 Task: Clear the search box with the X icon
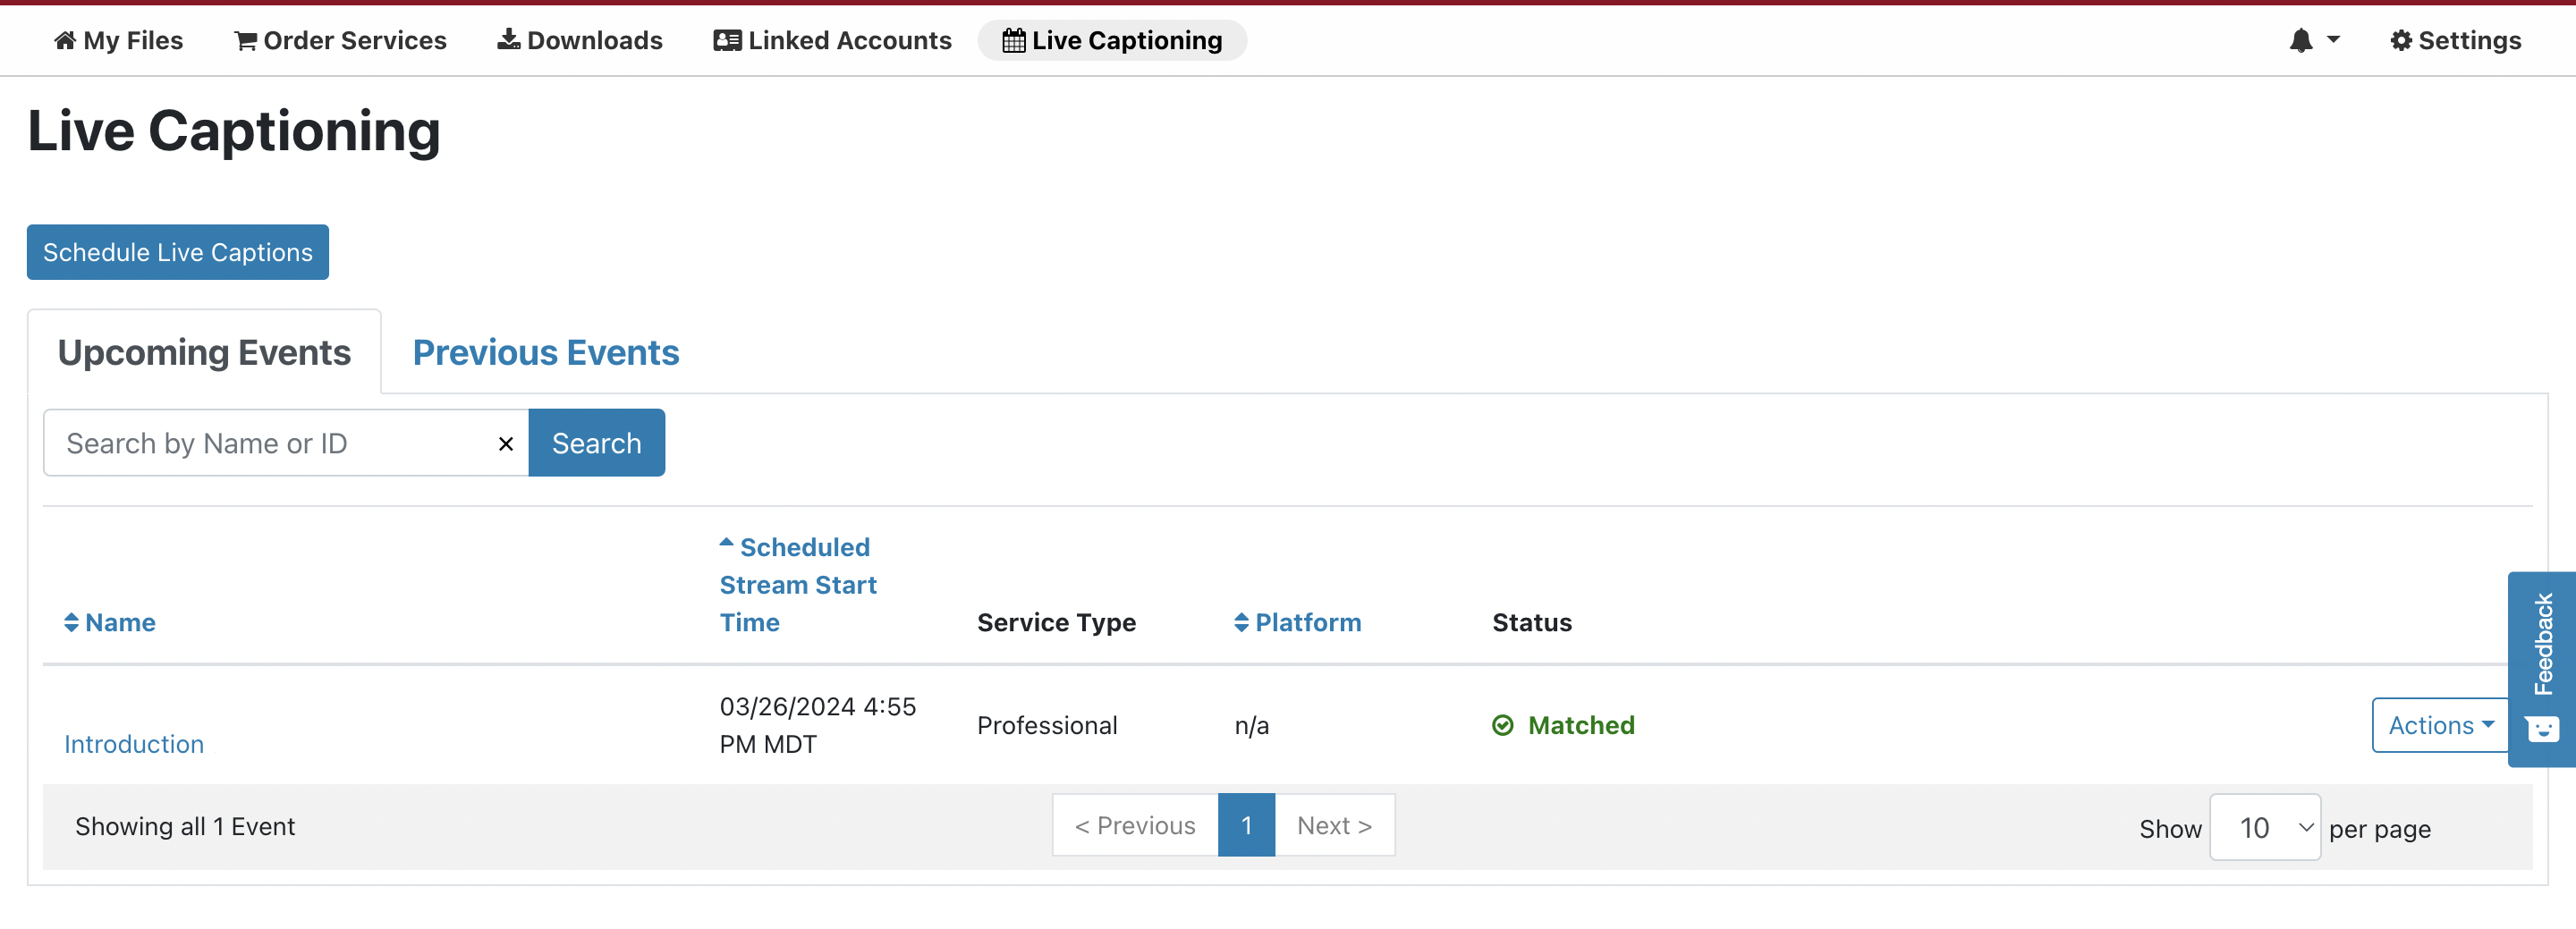[506, 443]
